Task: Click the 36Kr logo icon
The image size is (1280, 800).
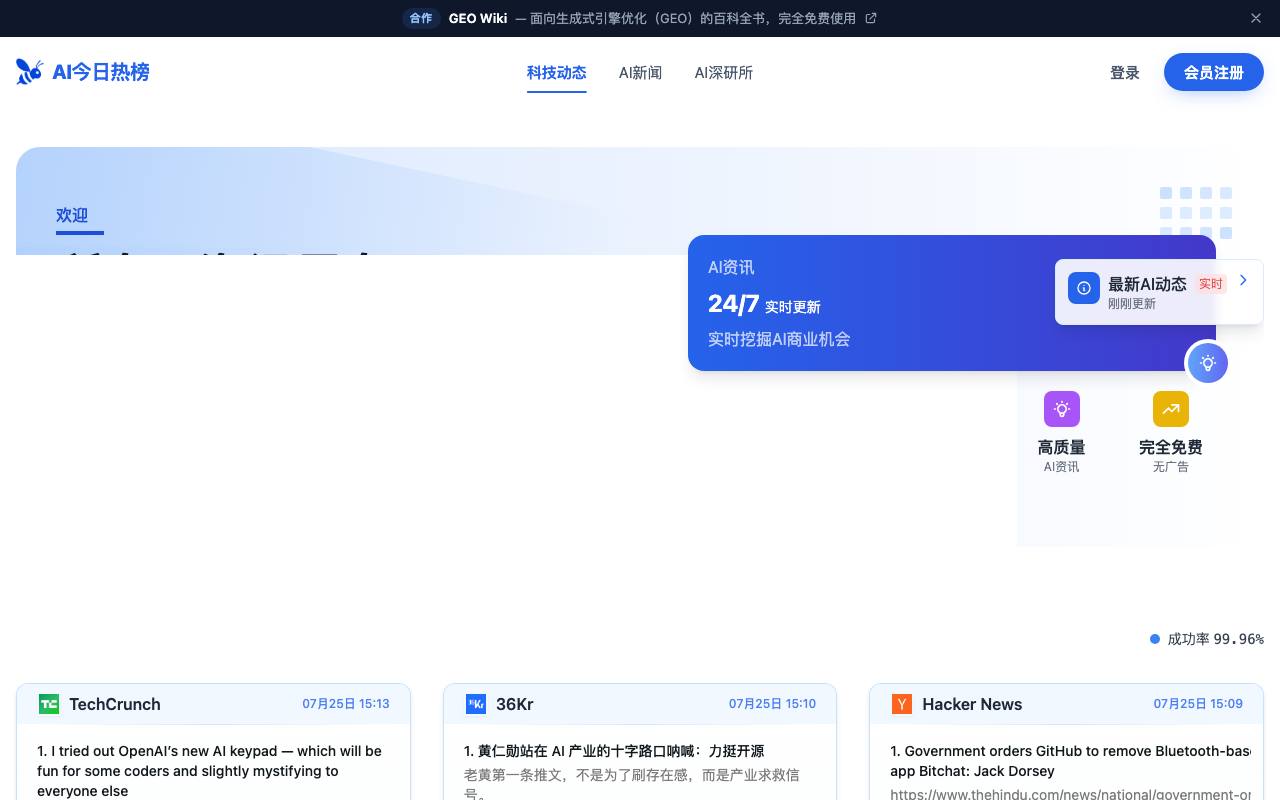Action: tap(476, 704)
